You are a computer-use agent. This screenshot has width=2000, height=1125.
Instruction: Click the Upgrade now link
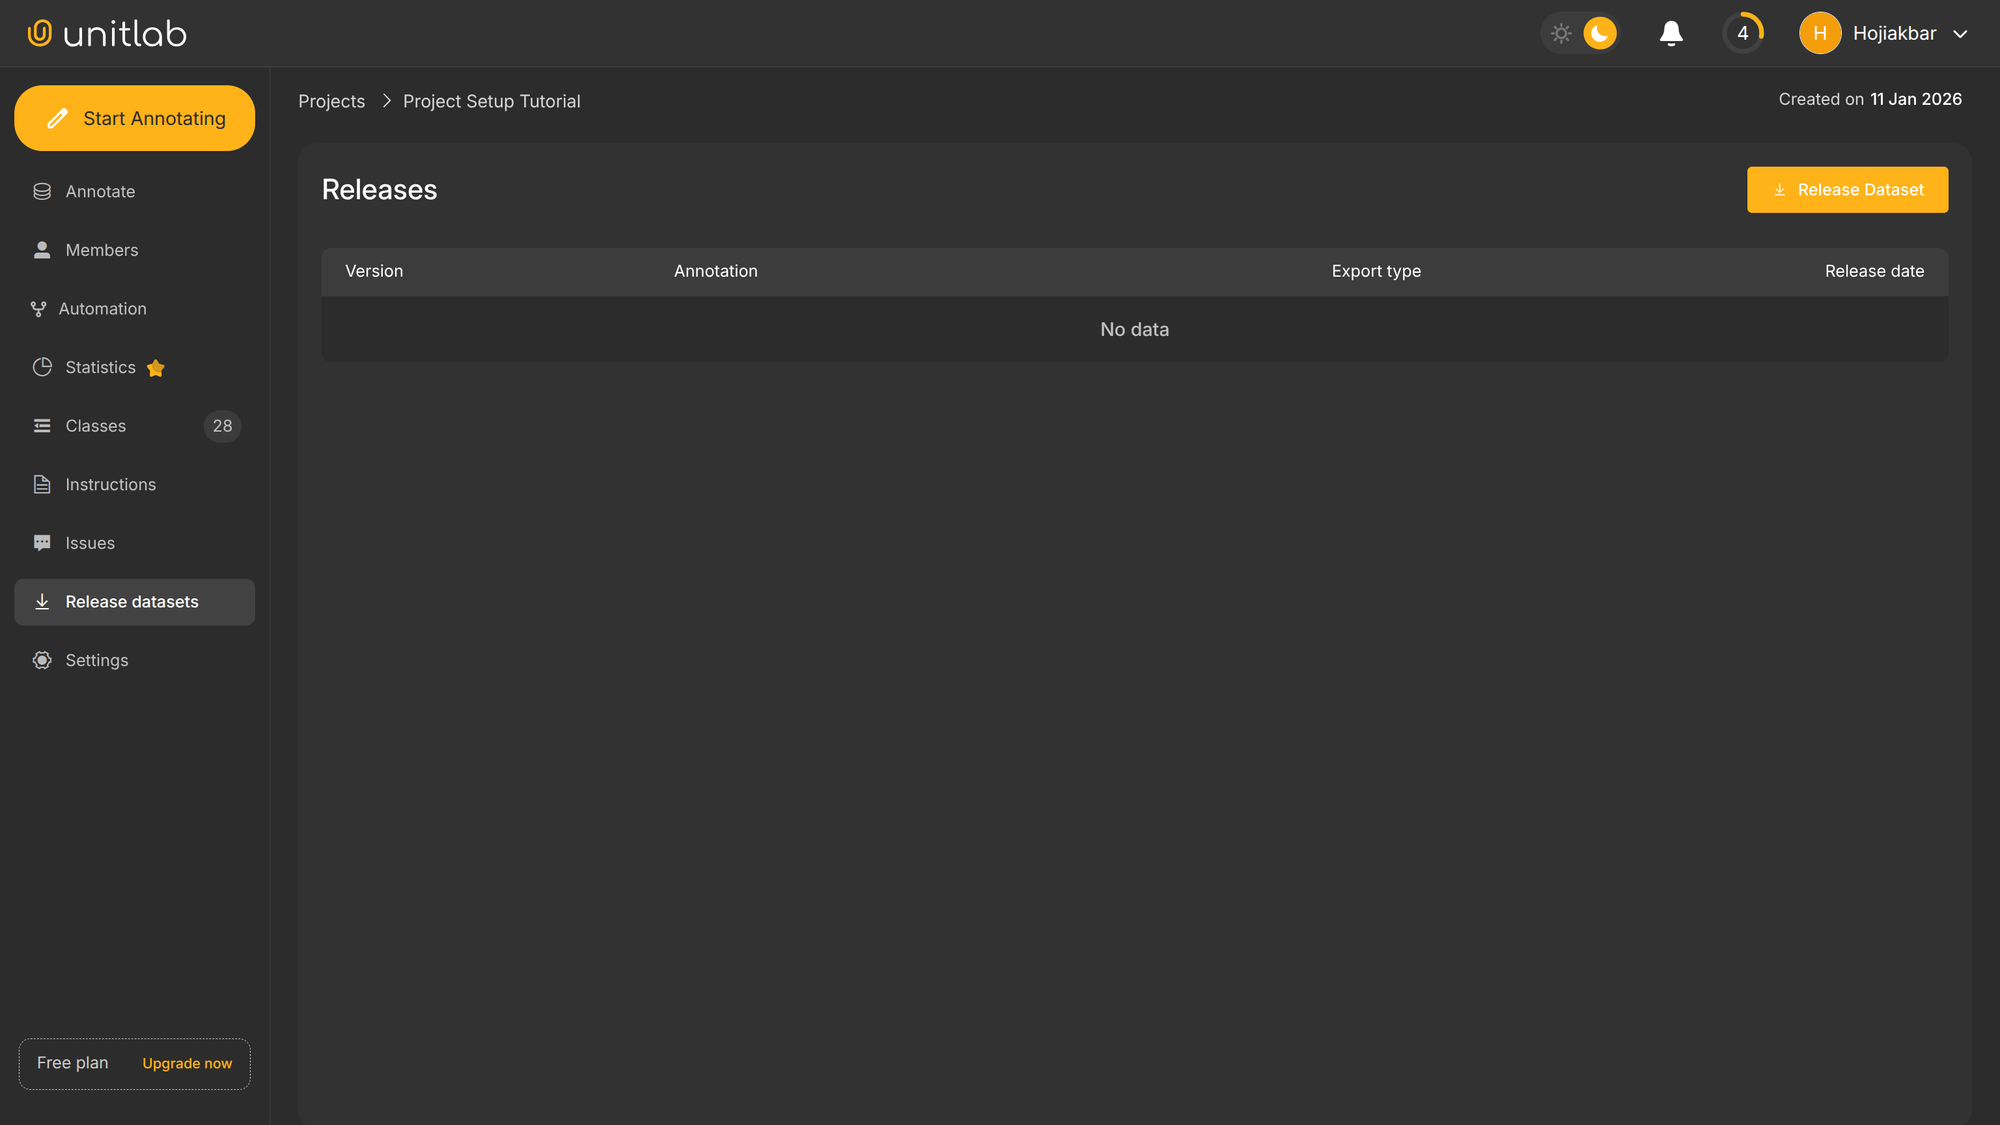[x=186, y=1063]
